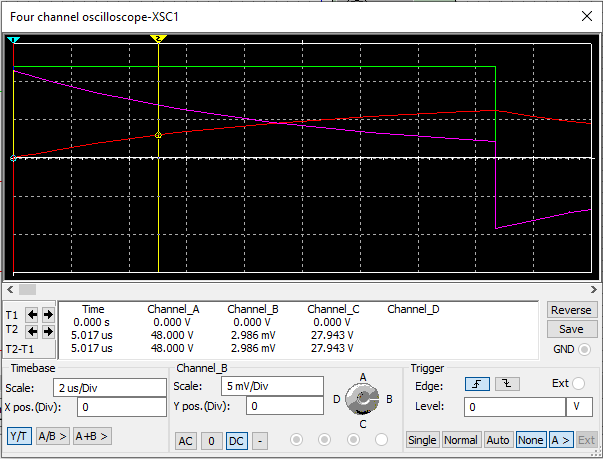Viewport: 603px width, 459px height.
Task: Set trigger mode to Normal
Action: pos(461,440)
